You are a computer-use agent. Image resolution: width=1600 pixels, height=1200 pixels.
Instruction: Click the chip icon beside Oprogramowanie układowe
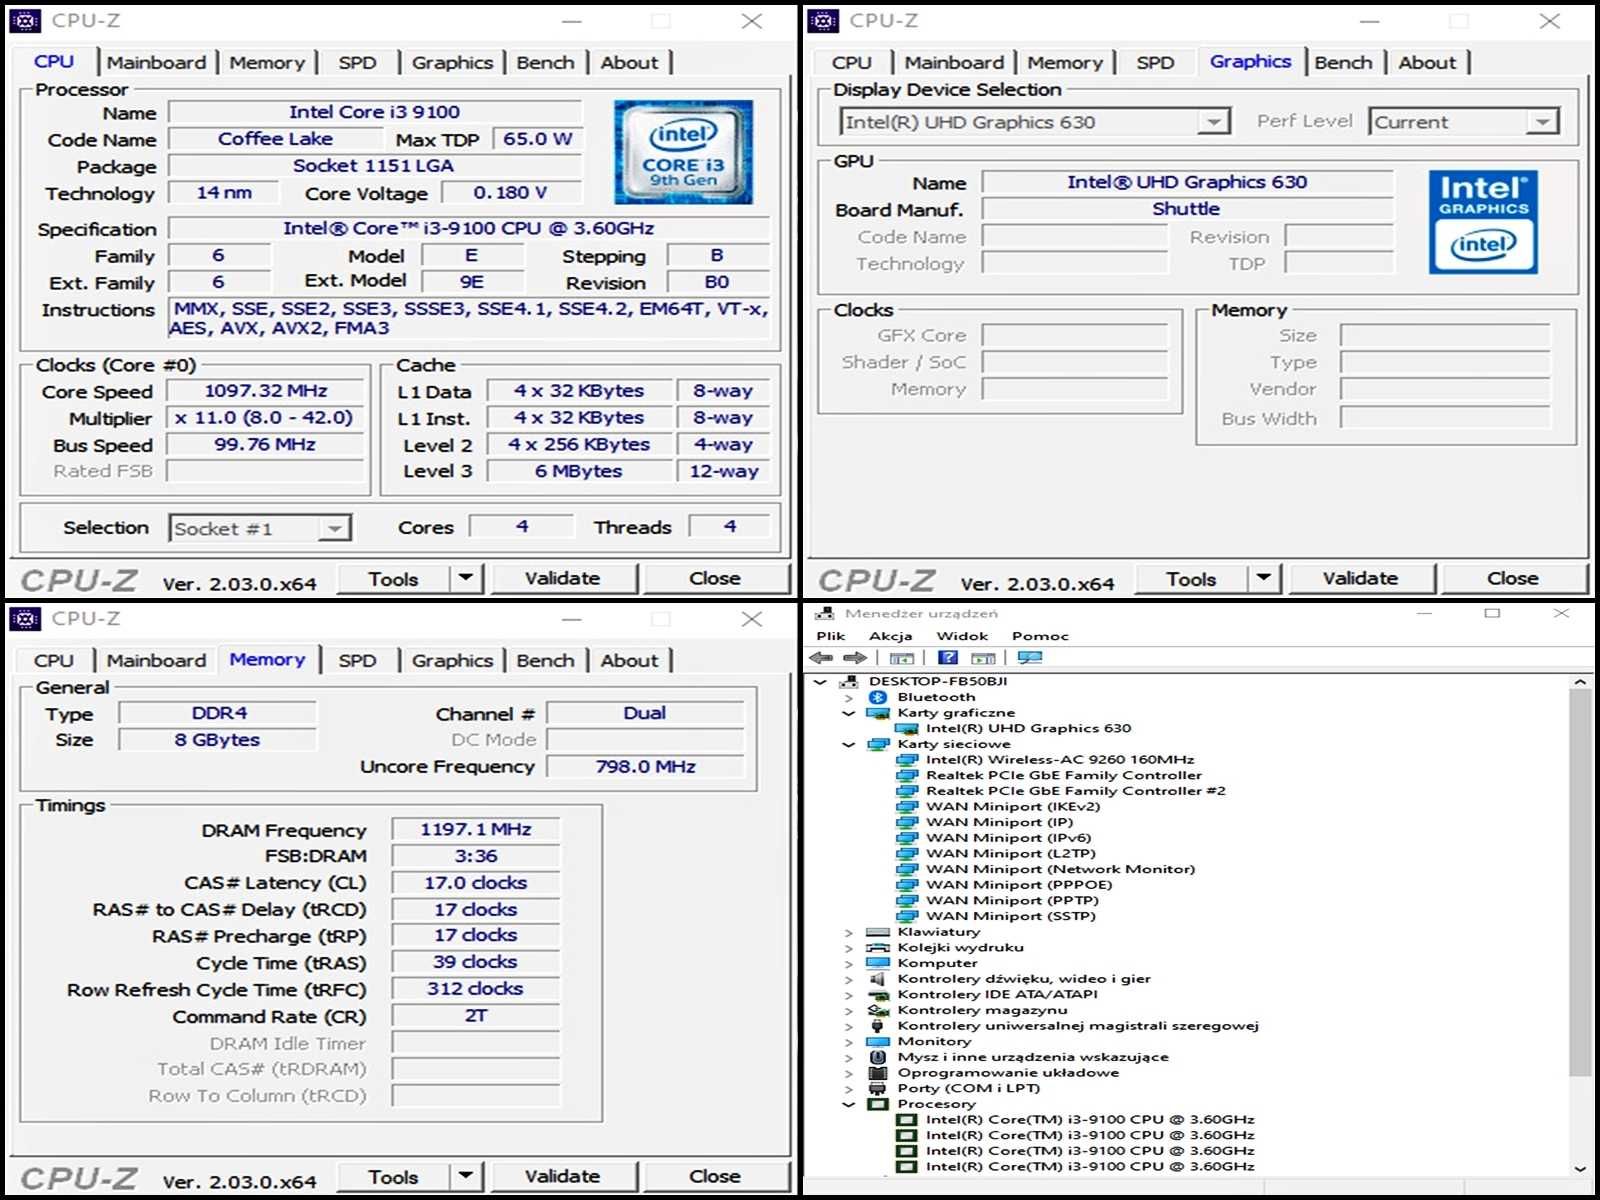pos(878,1073)
